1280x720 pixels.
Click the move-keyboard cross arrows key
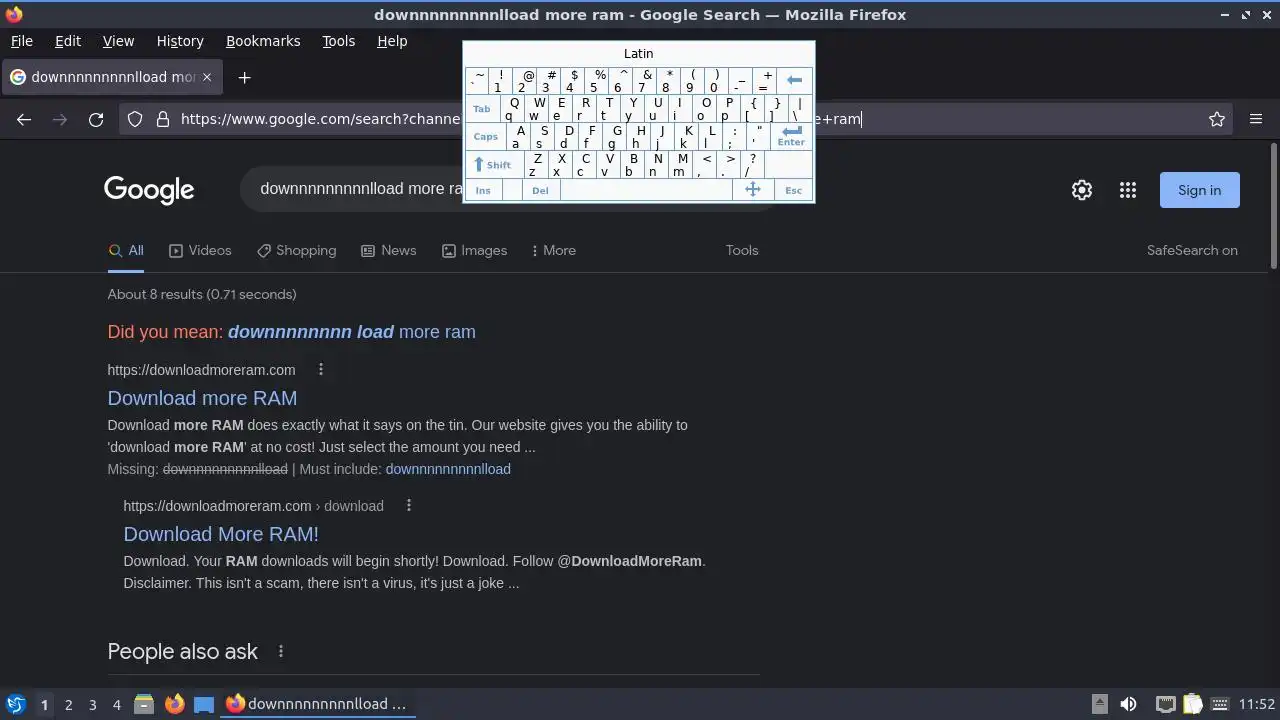point(753,190)
